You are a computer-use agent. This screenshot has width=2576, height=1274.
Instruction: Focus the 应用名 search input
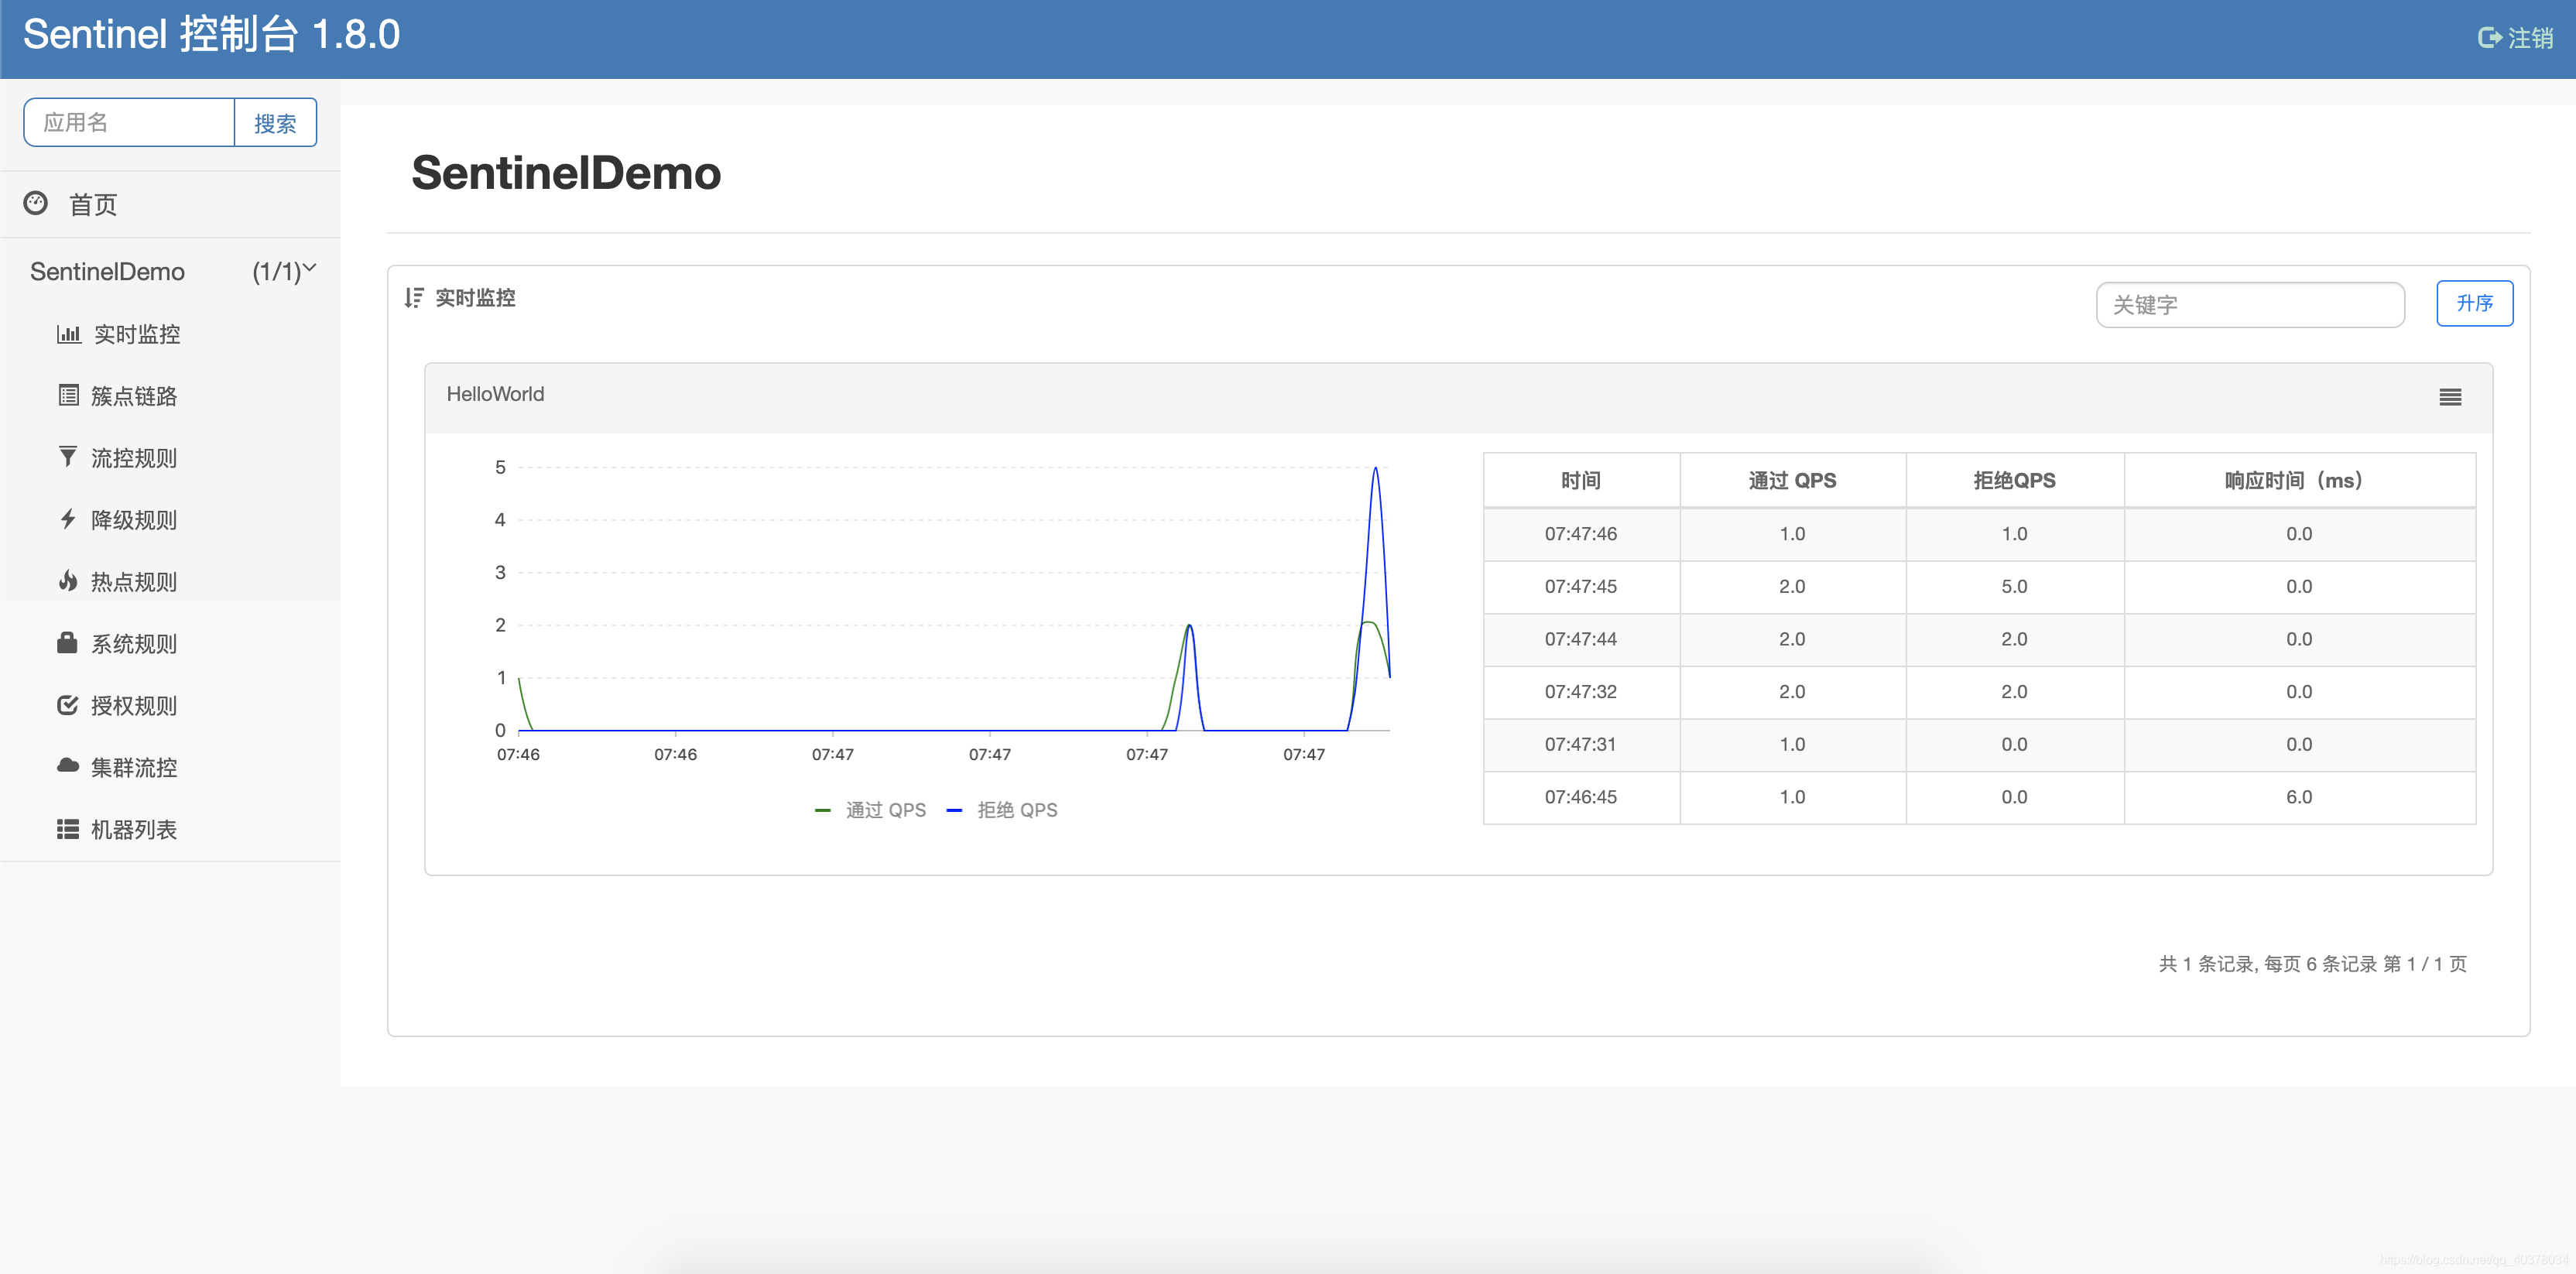(129, 123)
